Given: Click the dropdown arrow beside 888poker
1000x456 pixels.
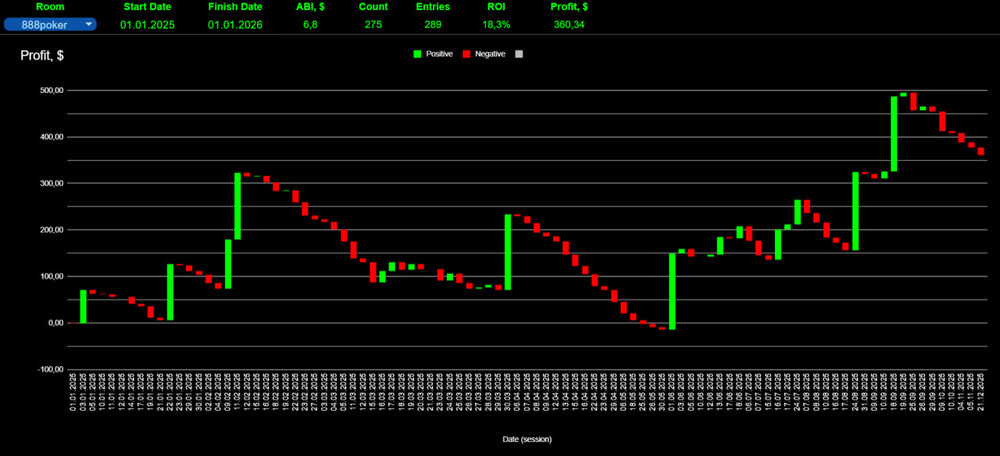Looking at the screenshot, I should [x=89, y=24].
